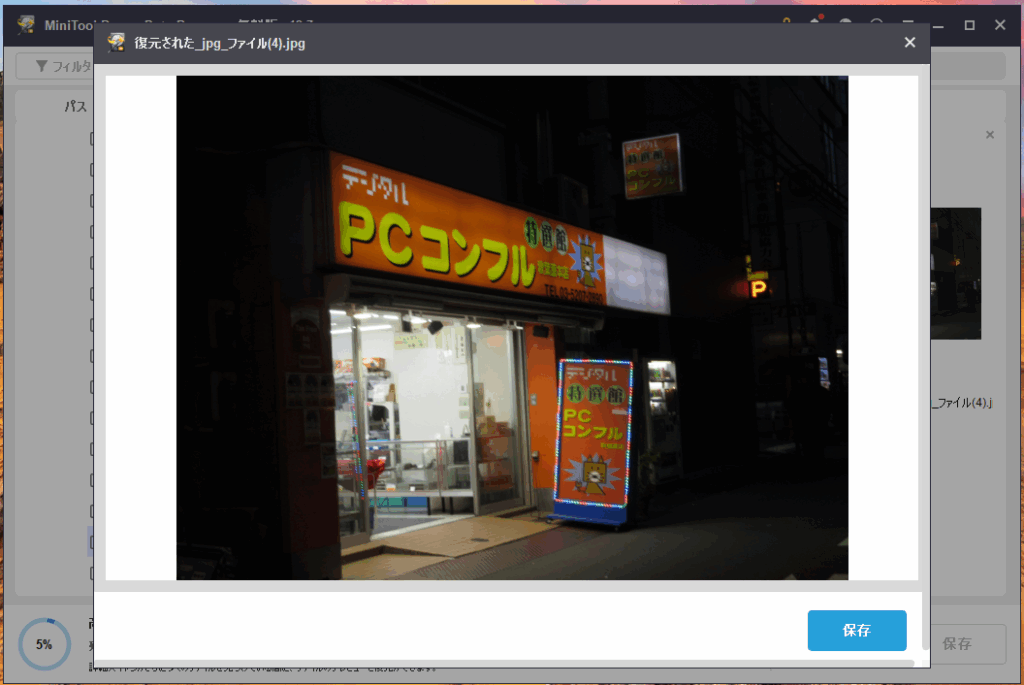Dismiss the right panel with small x

coord(990,134)
